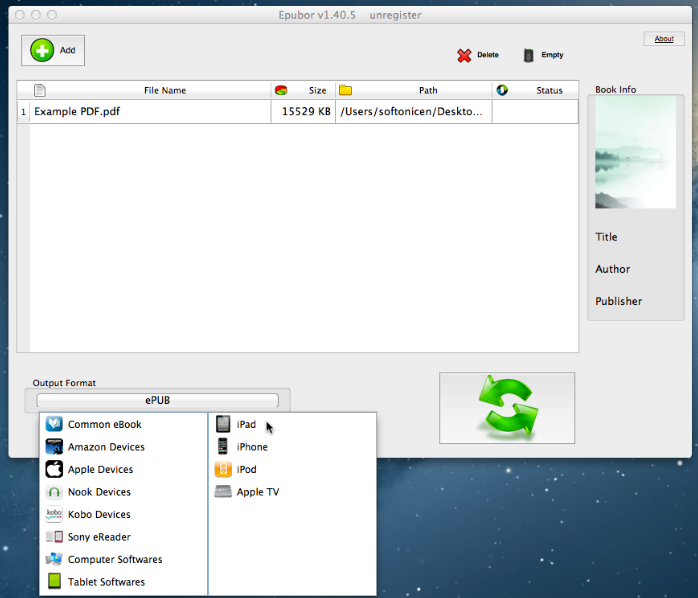Start conversion with green arrows button
This screenshot has height=598, width=698.
(507, 407)
